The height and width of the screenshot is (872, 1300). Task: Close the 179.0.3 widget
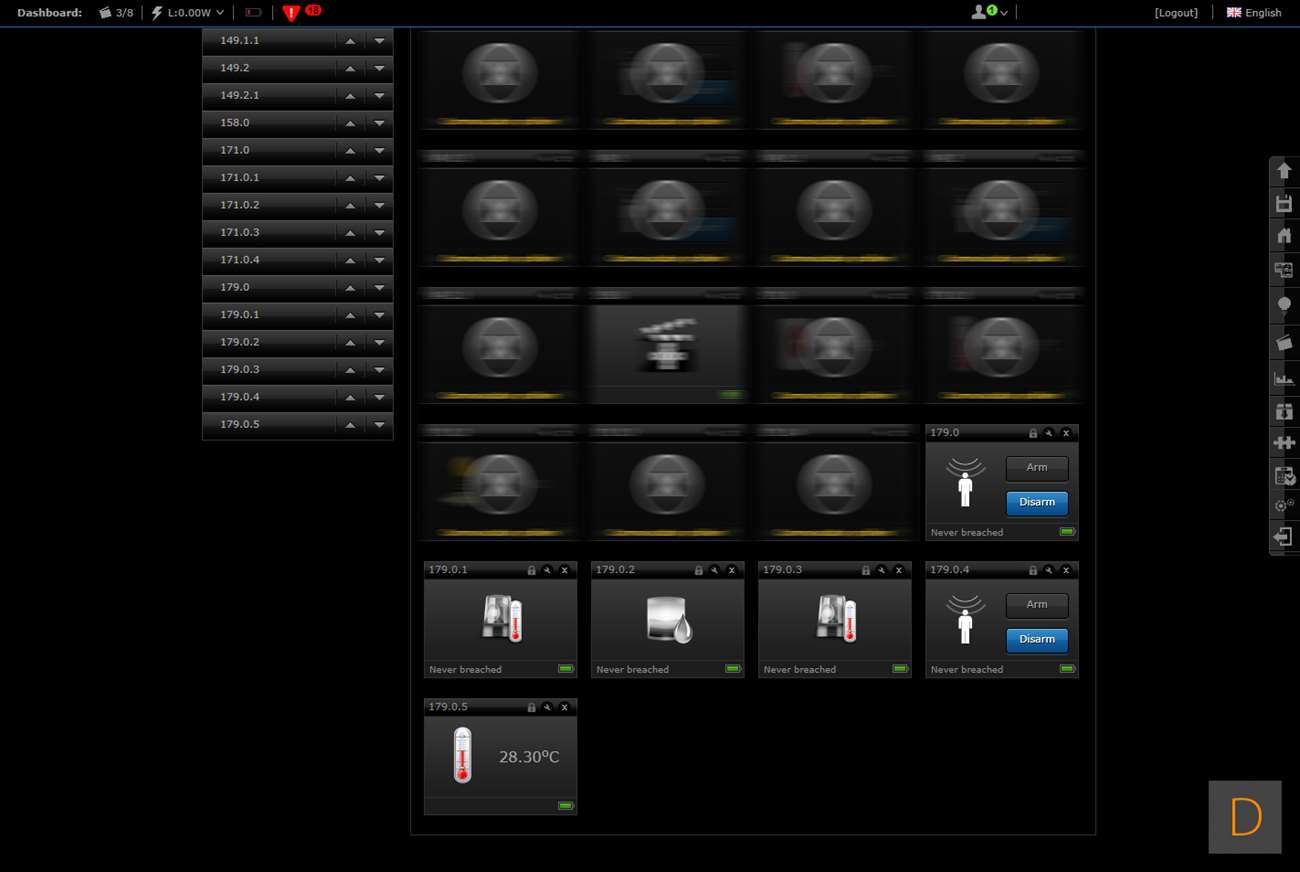point(899,570)
